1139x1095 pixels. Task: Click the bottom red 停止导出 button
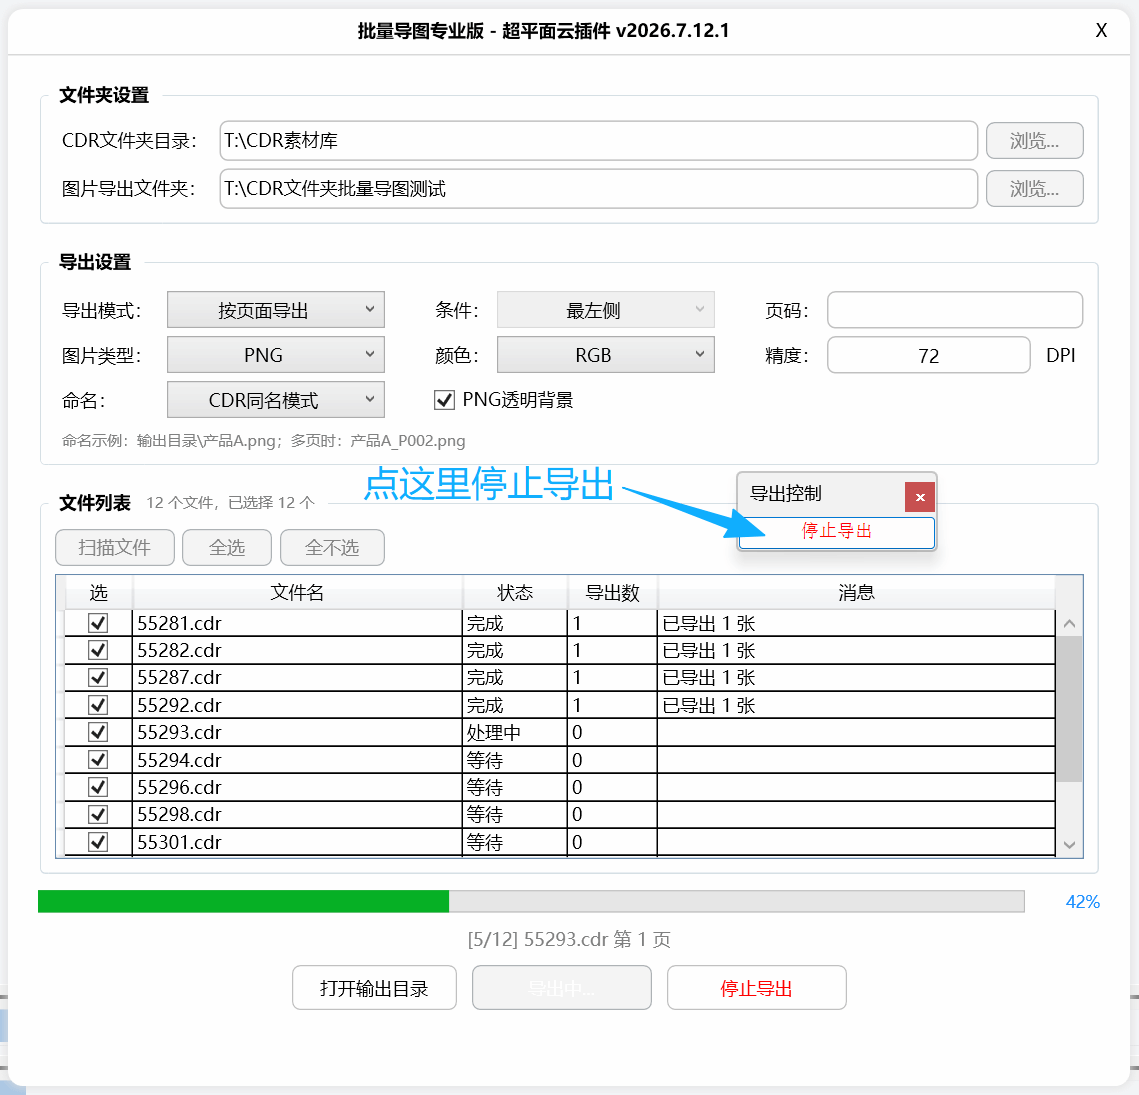pyautogui.click(x=756, y=987)
